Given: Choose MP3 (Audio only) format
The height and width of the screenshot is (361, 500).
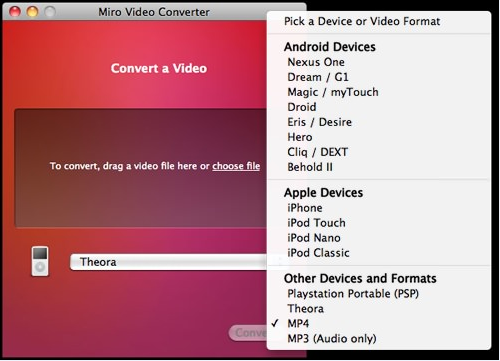Looking at the screenshot, I should click(x=379, y=339).
